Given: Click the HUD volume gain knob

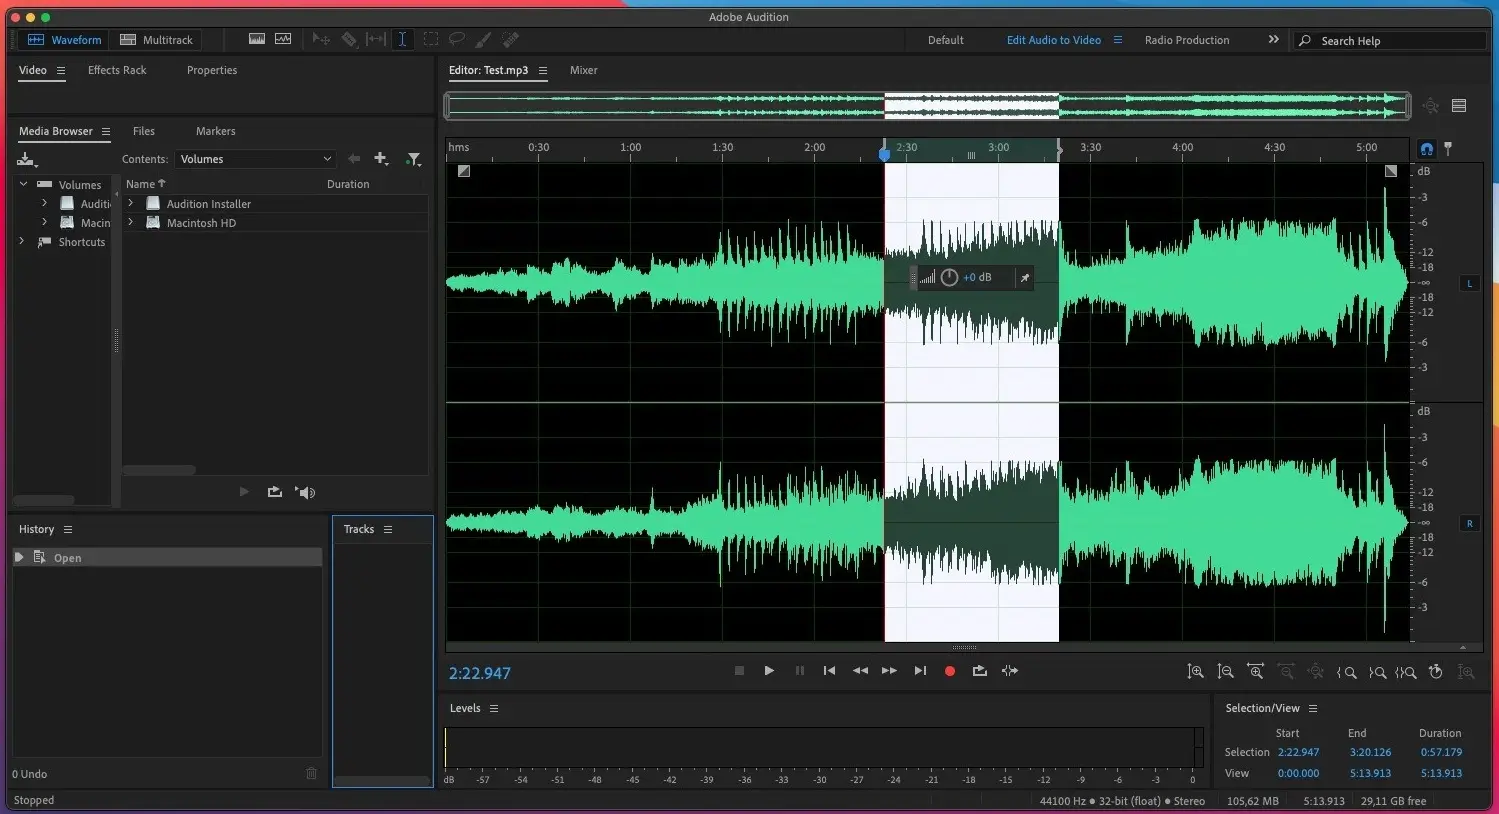Looking at the screenshot, I should click(949, 278).
